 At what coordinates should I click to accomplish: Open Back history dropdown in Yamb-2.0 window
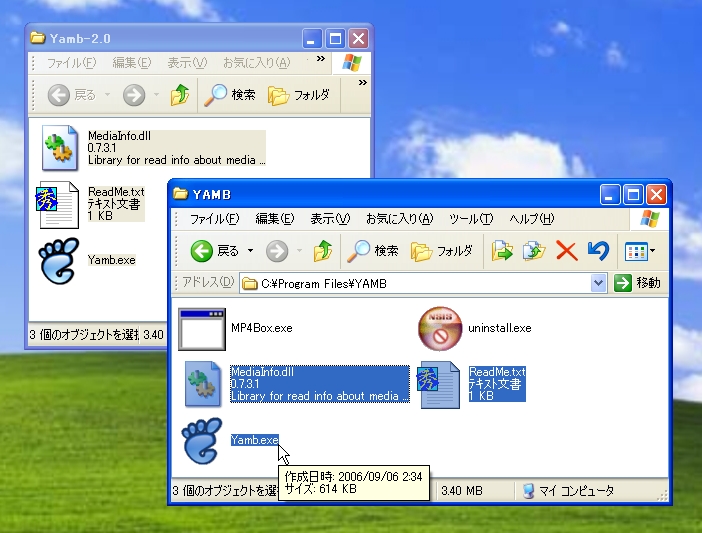click(107, 94)
